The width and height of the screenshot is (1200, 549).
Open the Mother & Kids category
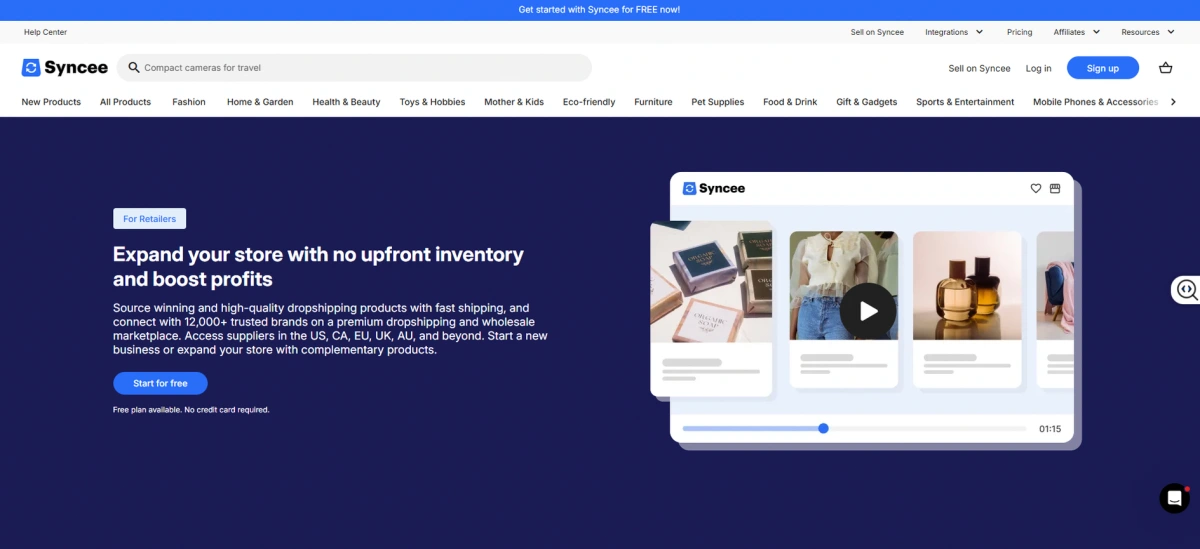coord(514,102)
